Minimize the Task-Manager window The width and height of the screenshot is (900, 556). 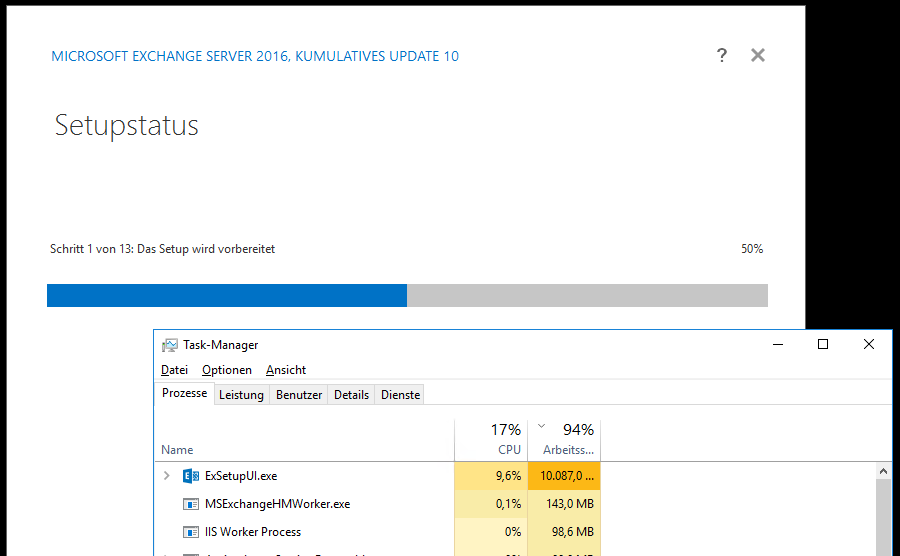click(x=778, y=344)
